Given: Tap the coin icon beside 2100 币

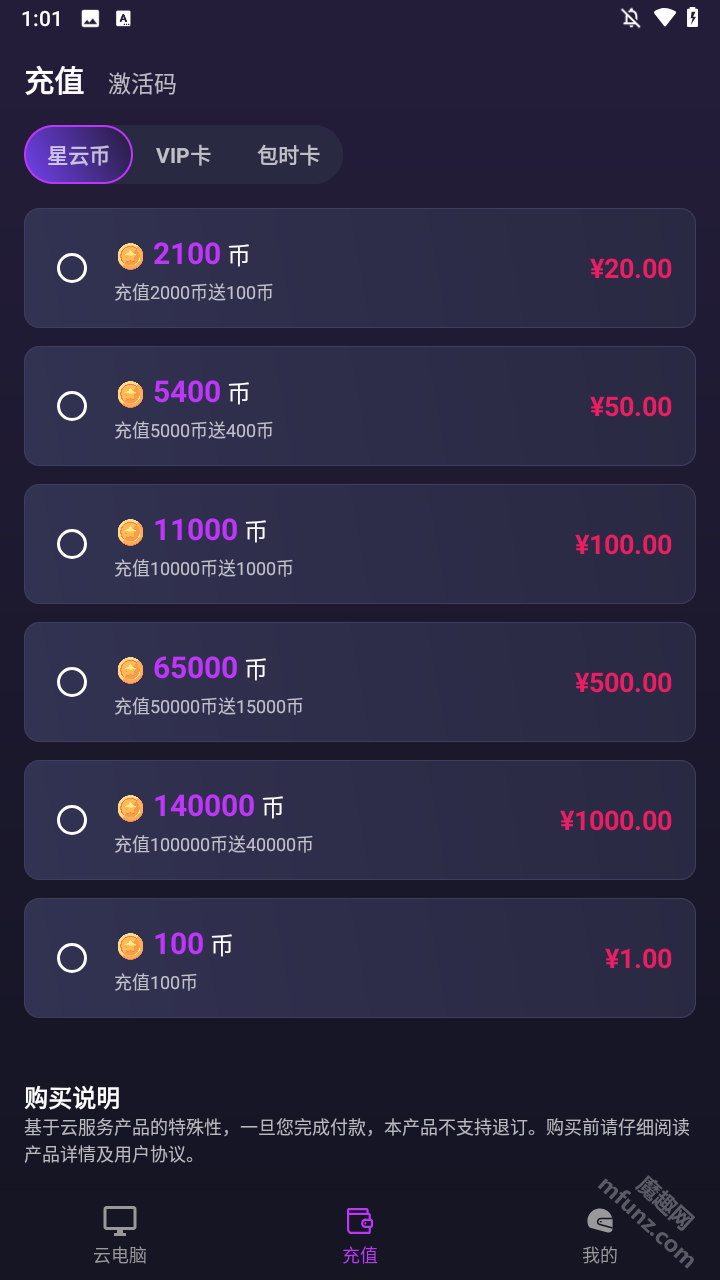Looking at the screenshot, I should (130, 256).
